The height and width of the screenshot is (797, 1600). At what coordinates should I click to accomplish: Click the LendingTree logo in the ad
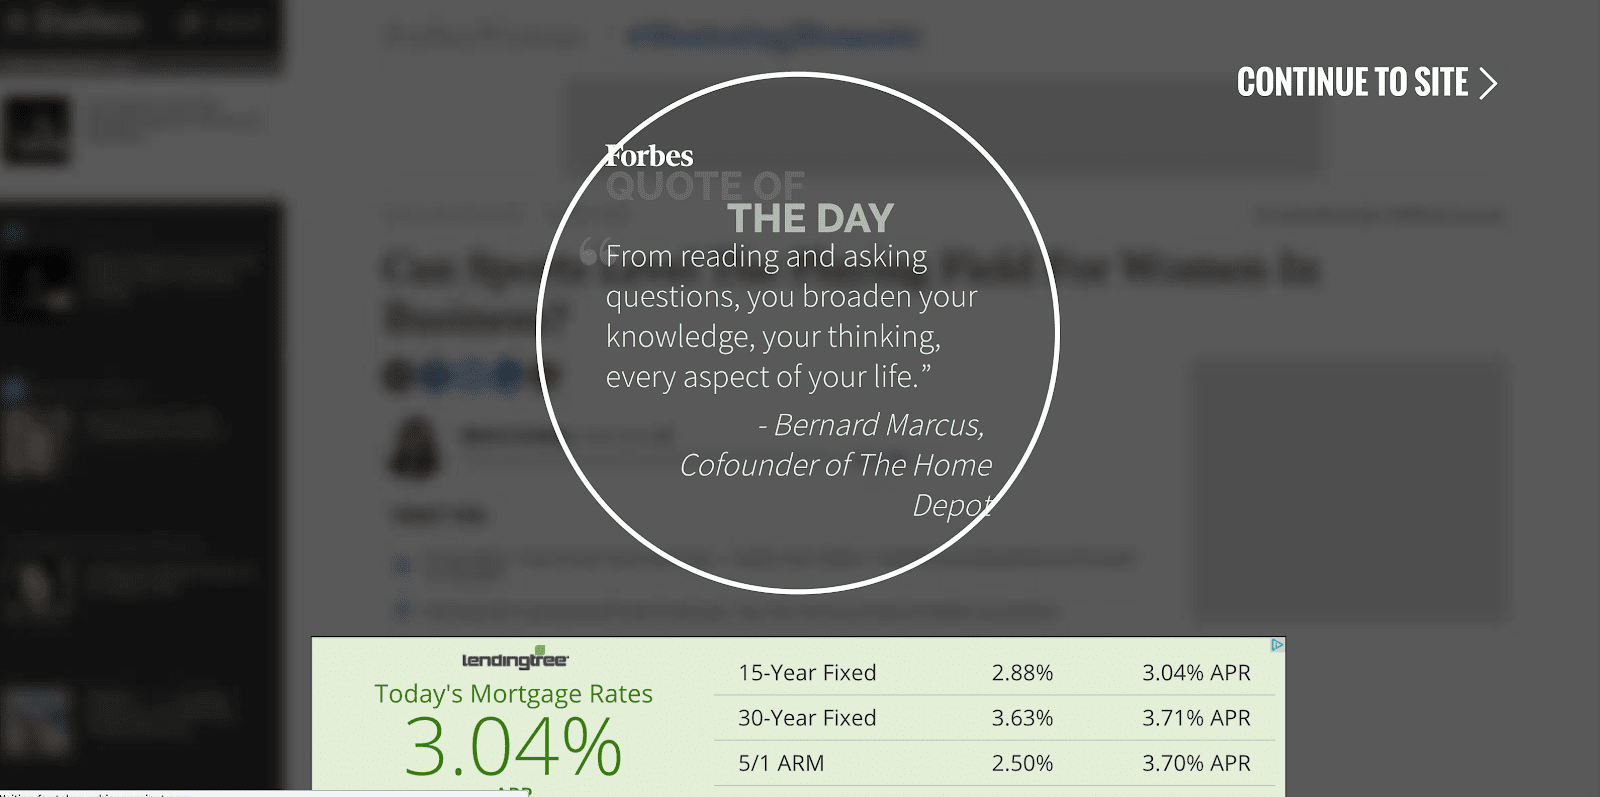pyautogui.click(x=515, y=658)
